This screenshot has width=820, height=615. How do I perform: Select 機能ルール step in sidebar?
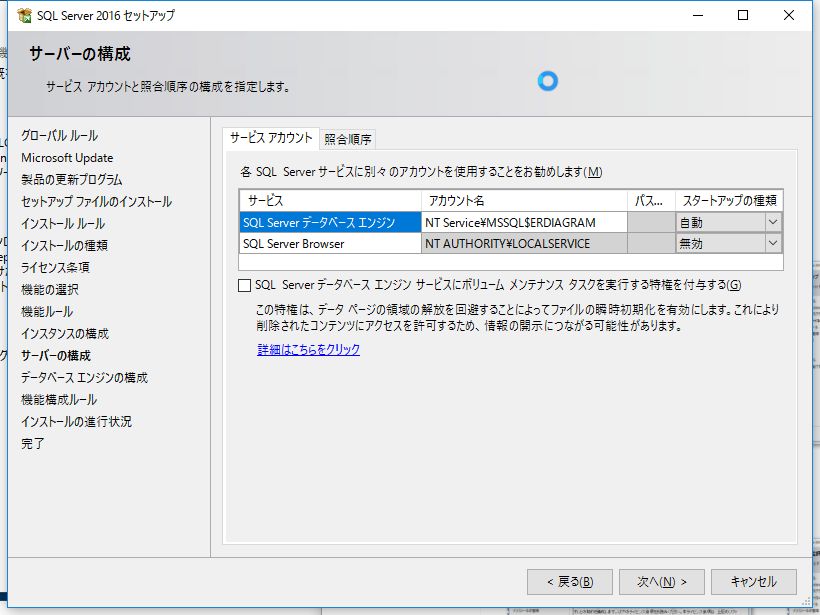click(x=47, y=311)
